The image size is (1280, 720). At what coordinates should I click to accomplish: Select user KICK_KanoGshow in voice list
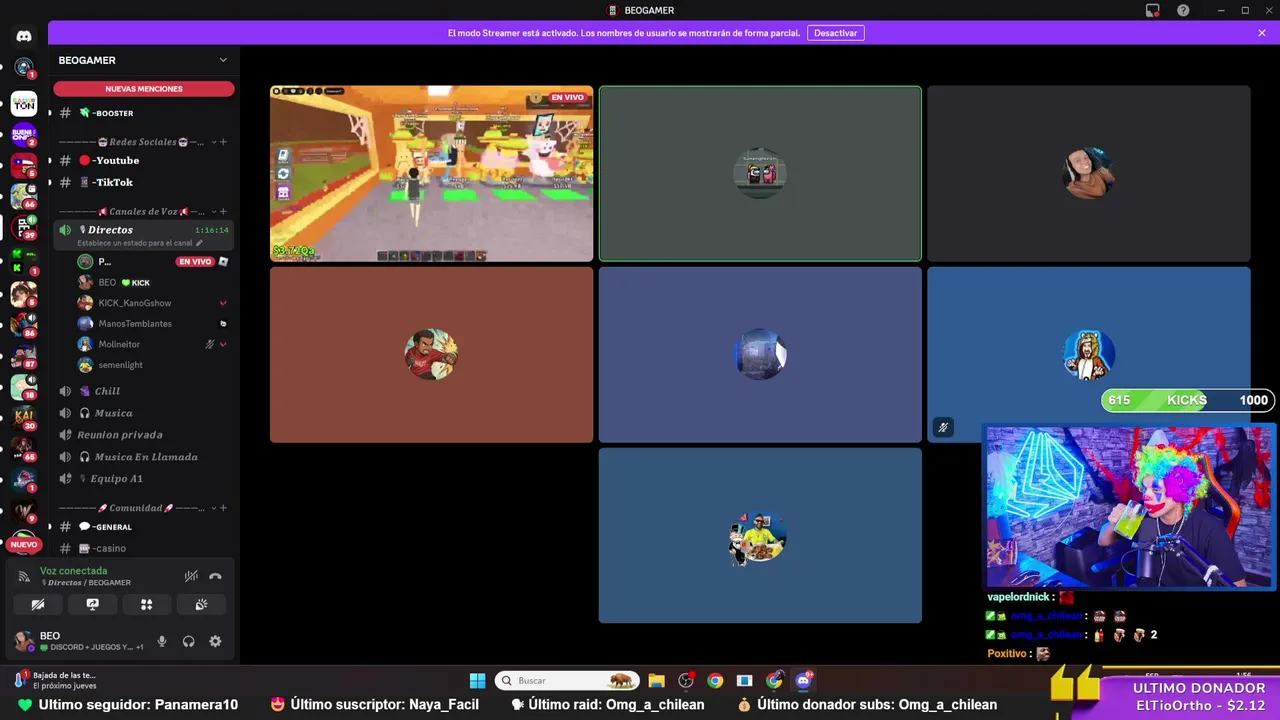(x=153, y=303)
